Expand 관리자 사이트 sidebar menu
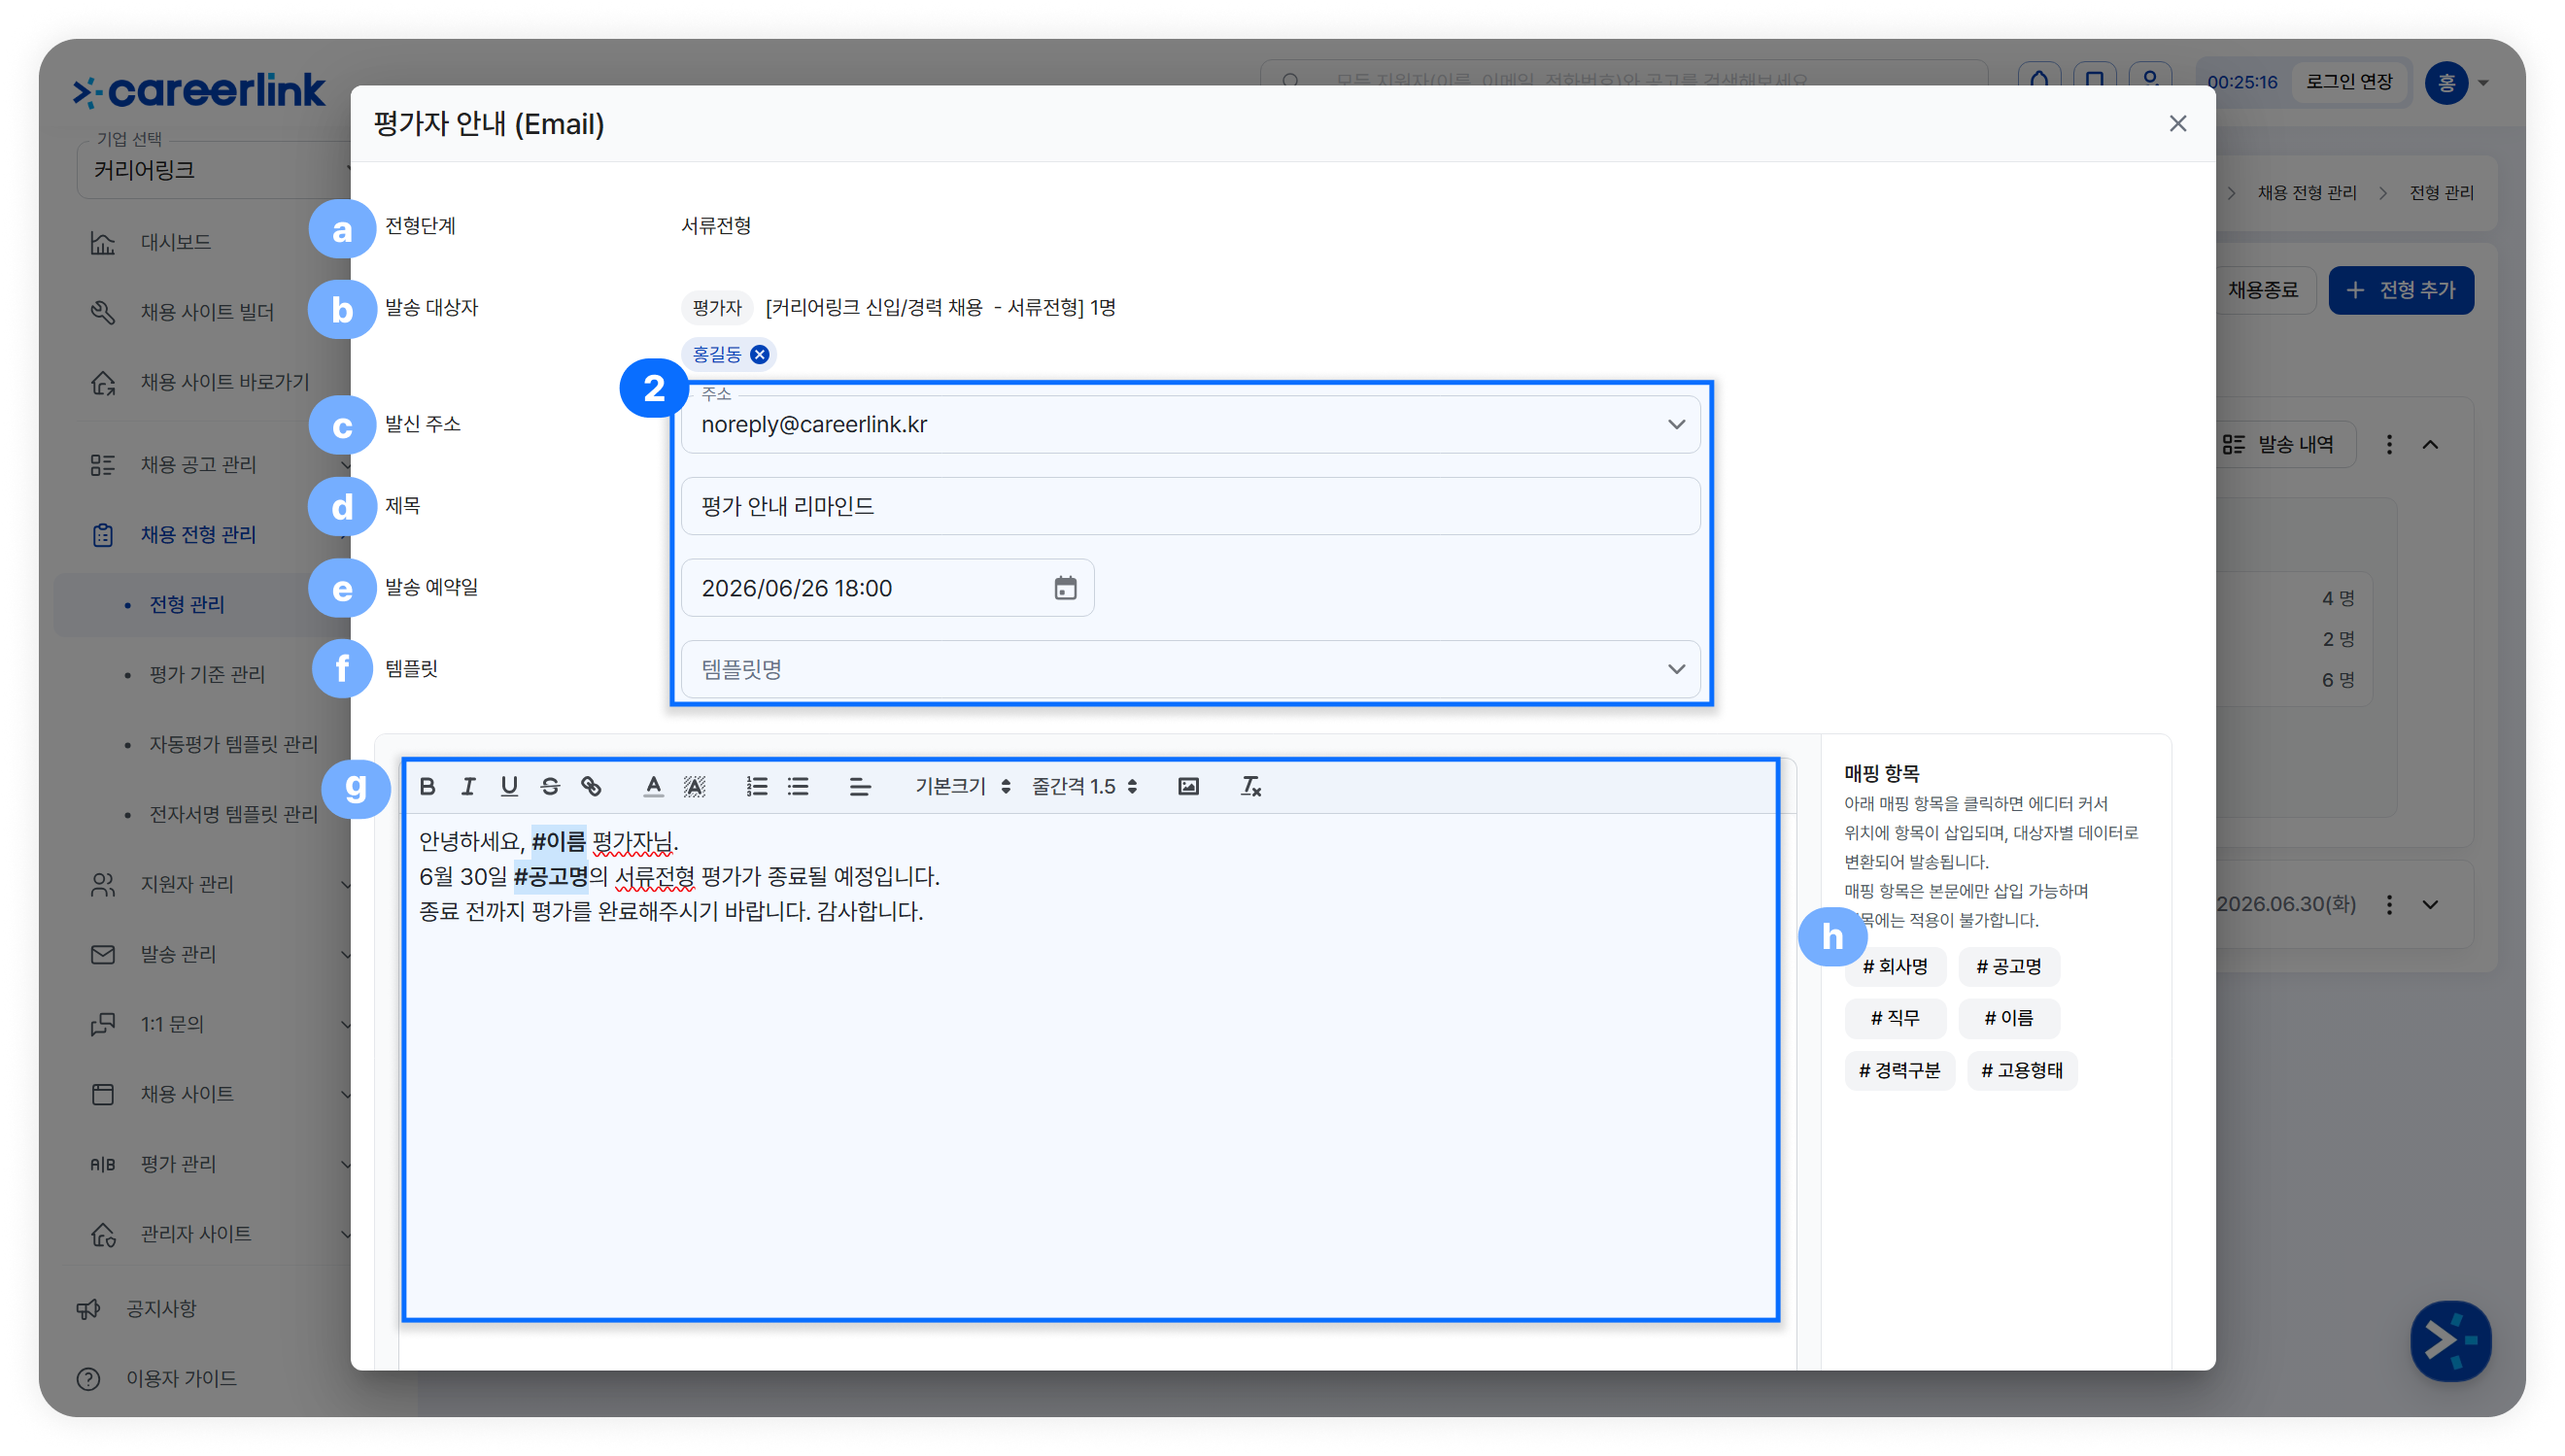The image size is (2565, 1456). [x=195, y=1235]
